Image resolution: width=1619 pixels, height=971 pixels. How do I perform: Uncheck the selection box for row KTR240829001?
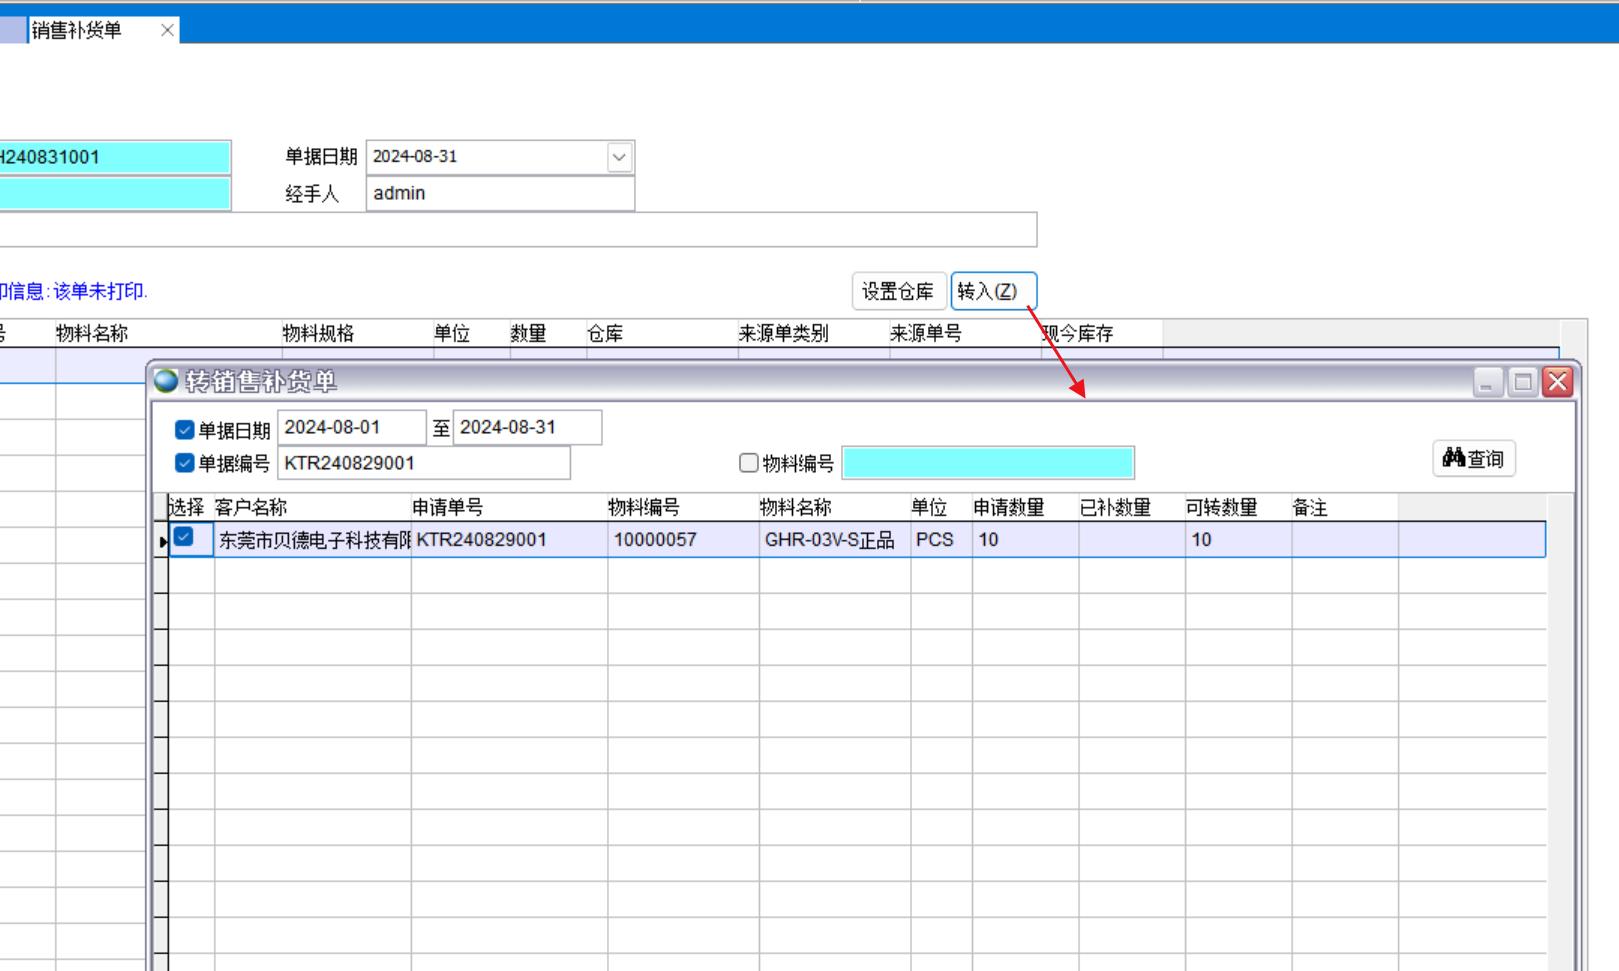tap(184, 538)
